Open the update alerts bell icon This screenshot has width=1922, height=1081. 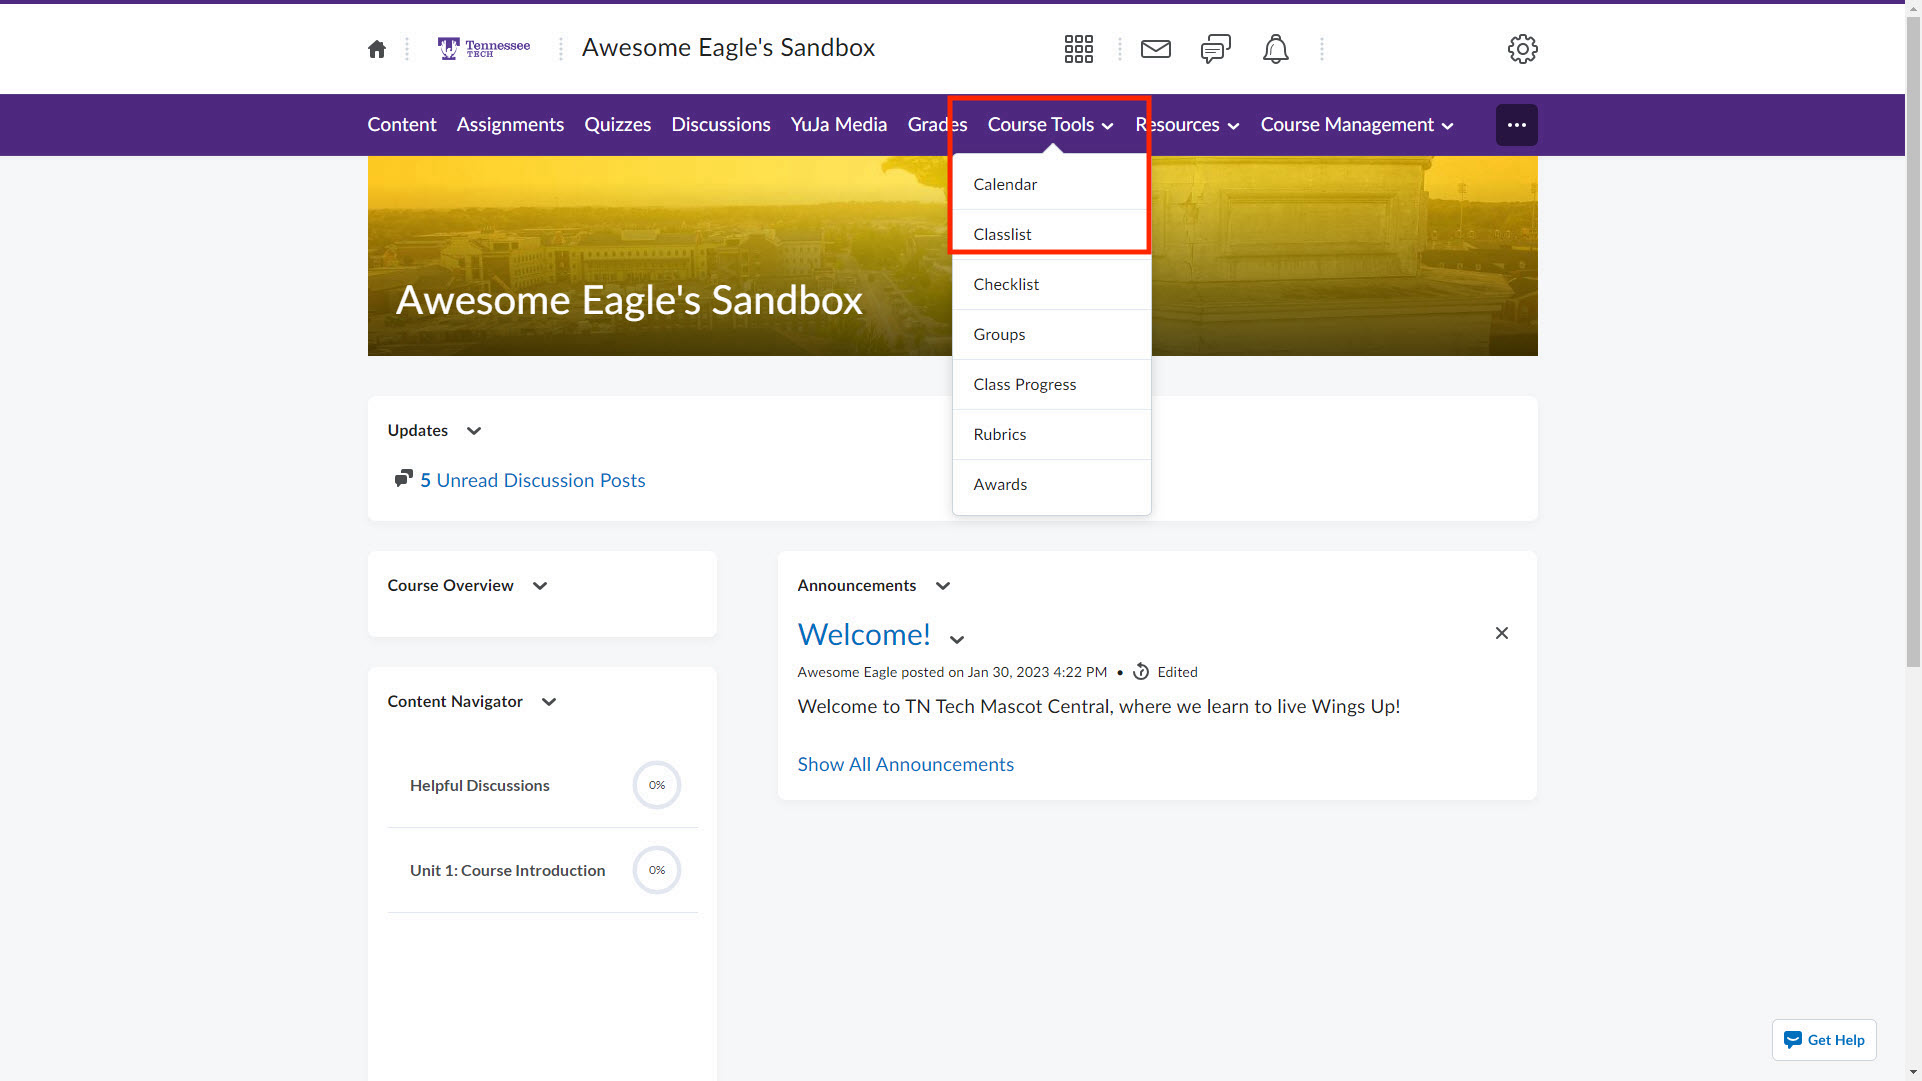[x=1275, y=49]
